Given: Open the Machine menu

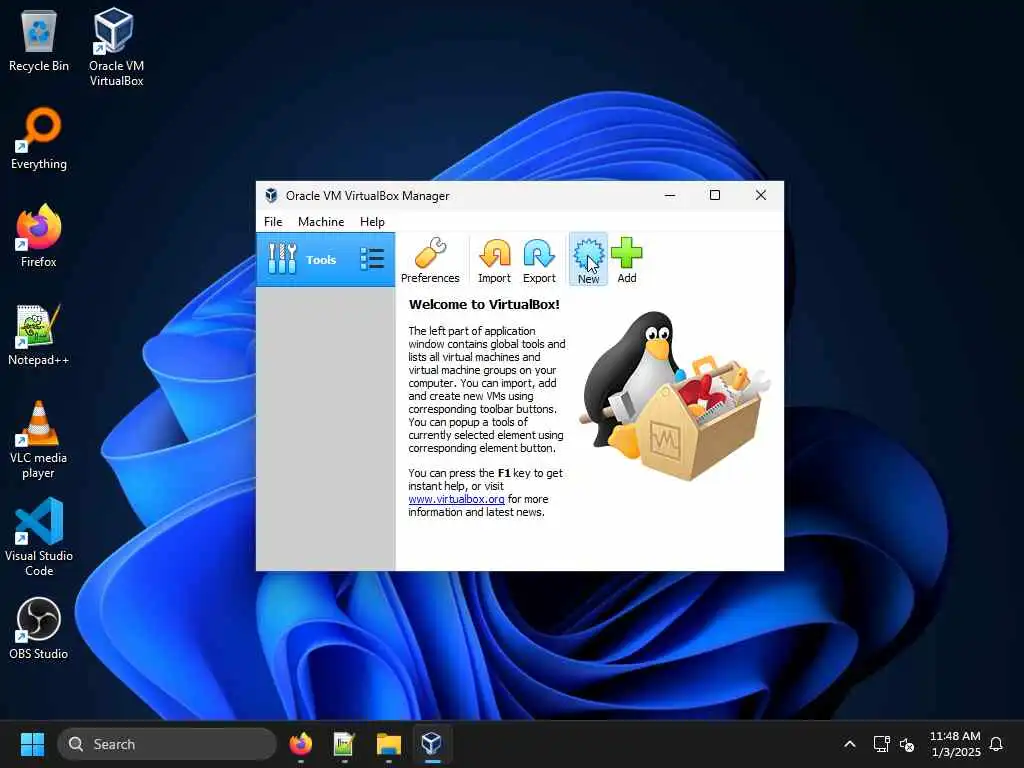Looking at the screenshot, I should (x=321, y=221).
